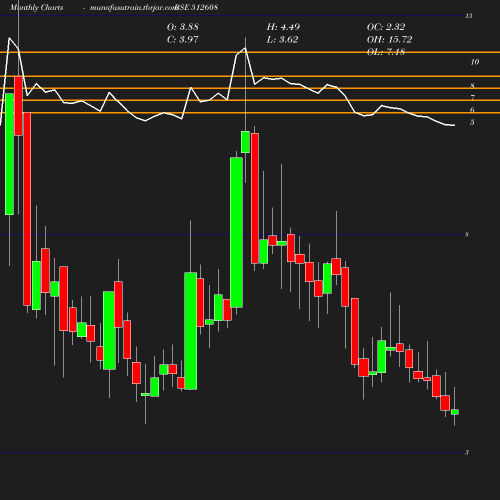Screen dimensions: 500x500
Task: Click the "OL: 7.18" readout
Action: point(386,52)
